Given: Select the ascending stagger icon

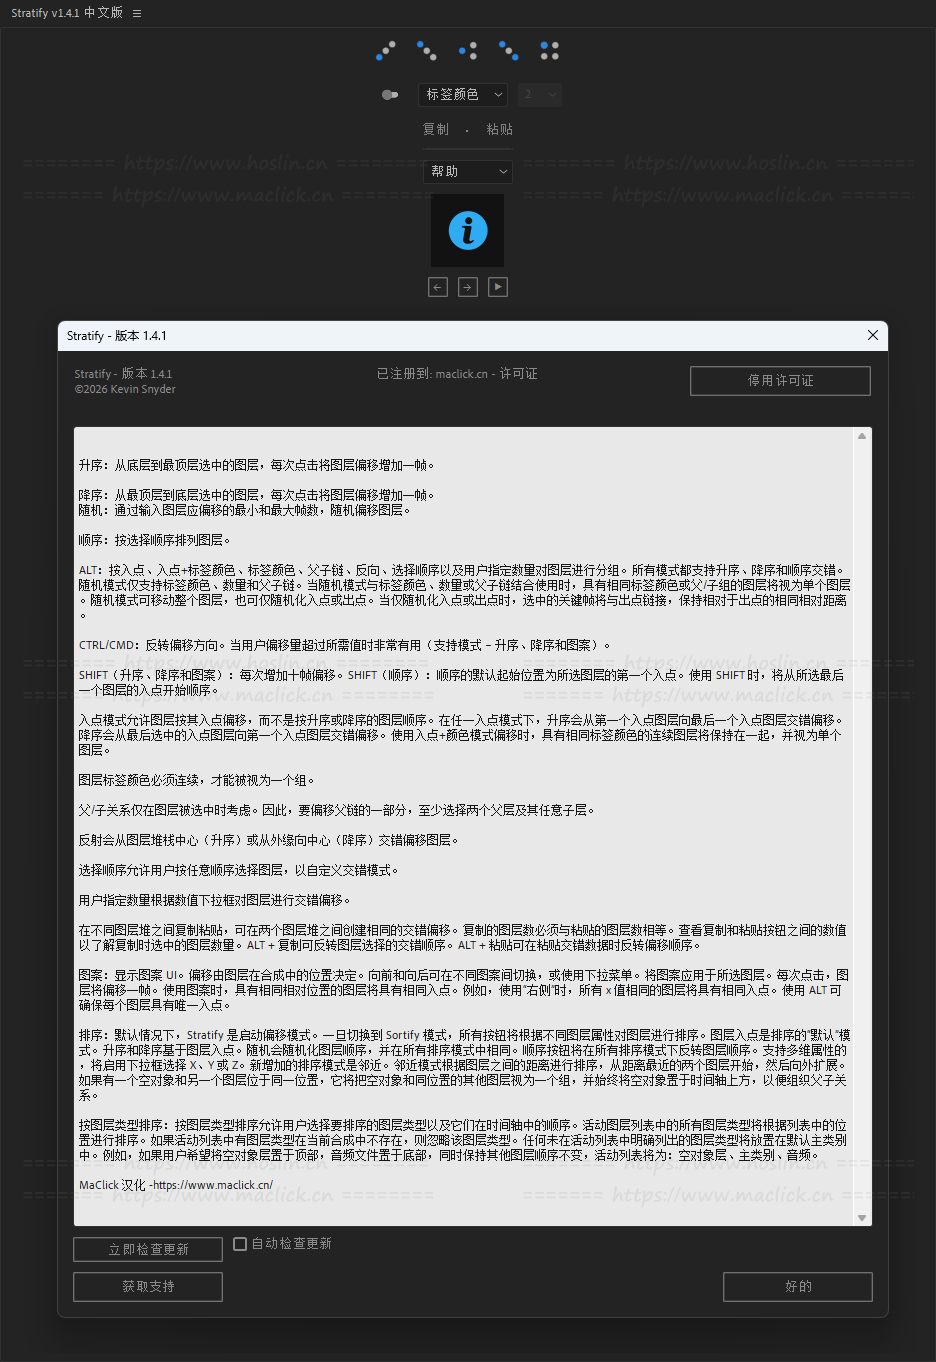Looking at the screenshot, I should [x=386, y=50].
